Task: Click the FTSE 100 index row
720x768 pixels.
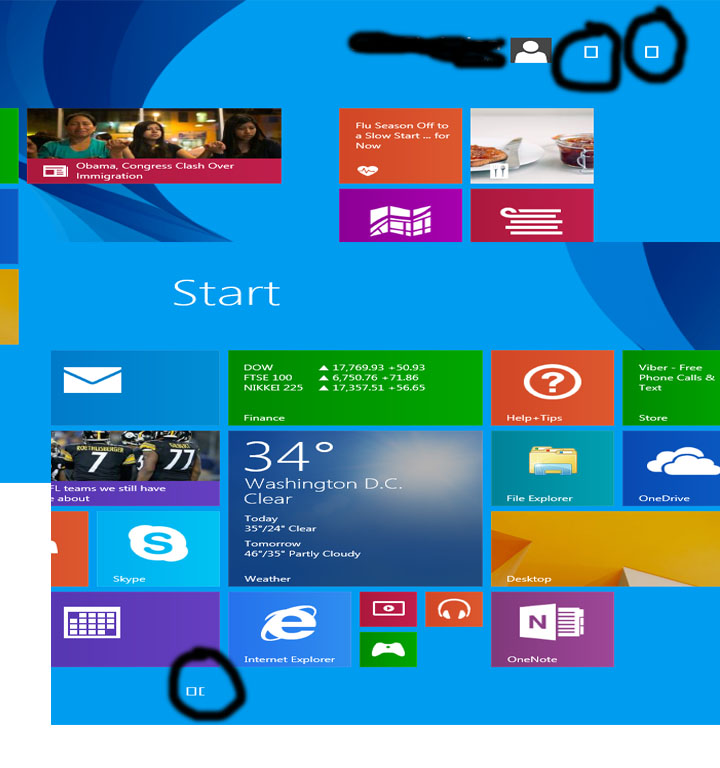Action: point(331,378)
